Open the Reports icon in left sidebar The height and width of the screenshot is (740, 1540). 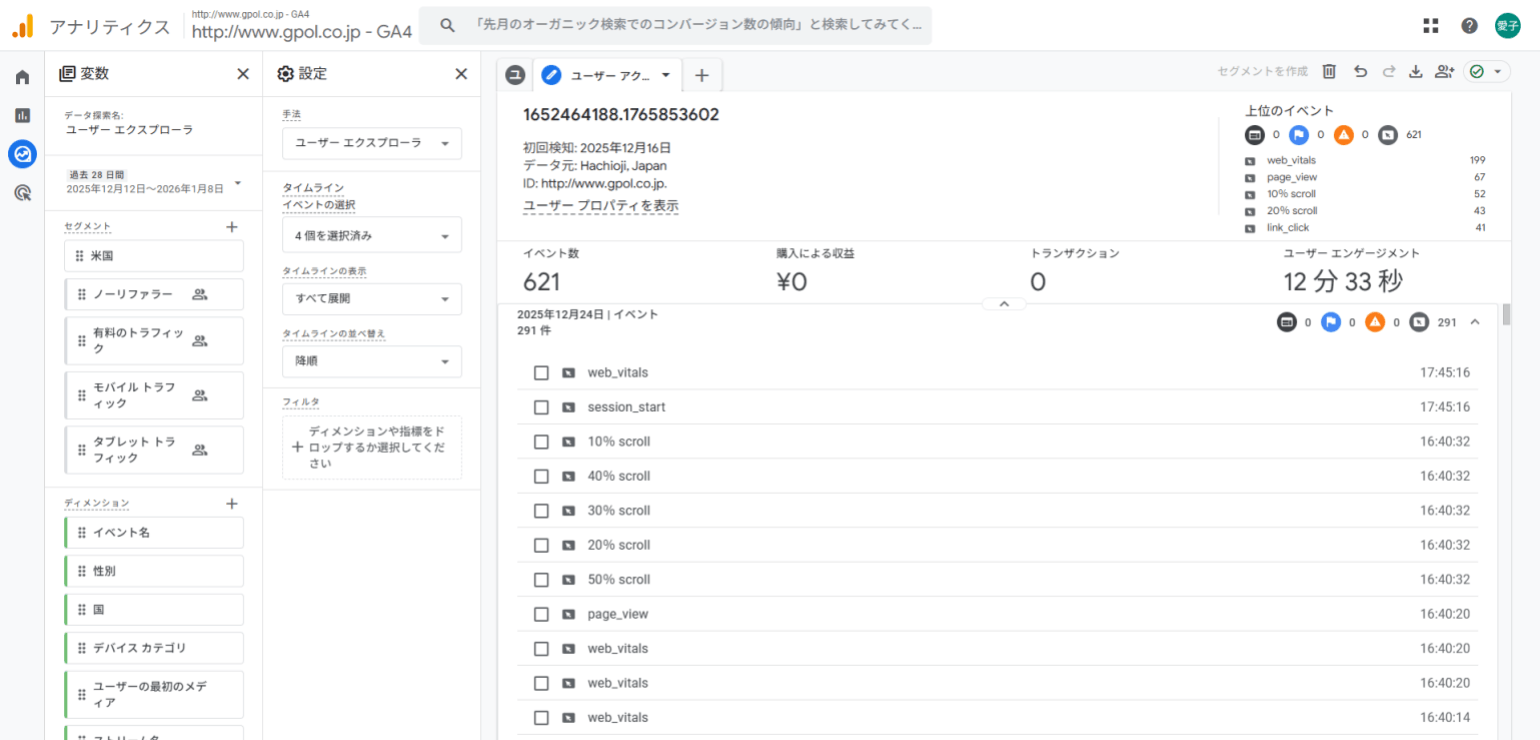(x=22, y=115)
